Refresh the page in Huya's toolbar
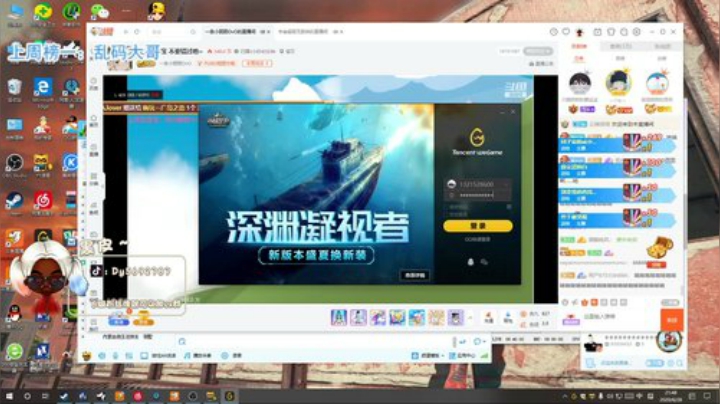 pos(137,32)
